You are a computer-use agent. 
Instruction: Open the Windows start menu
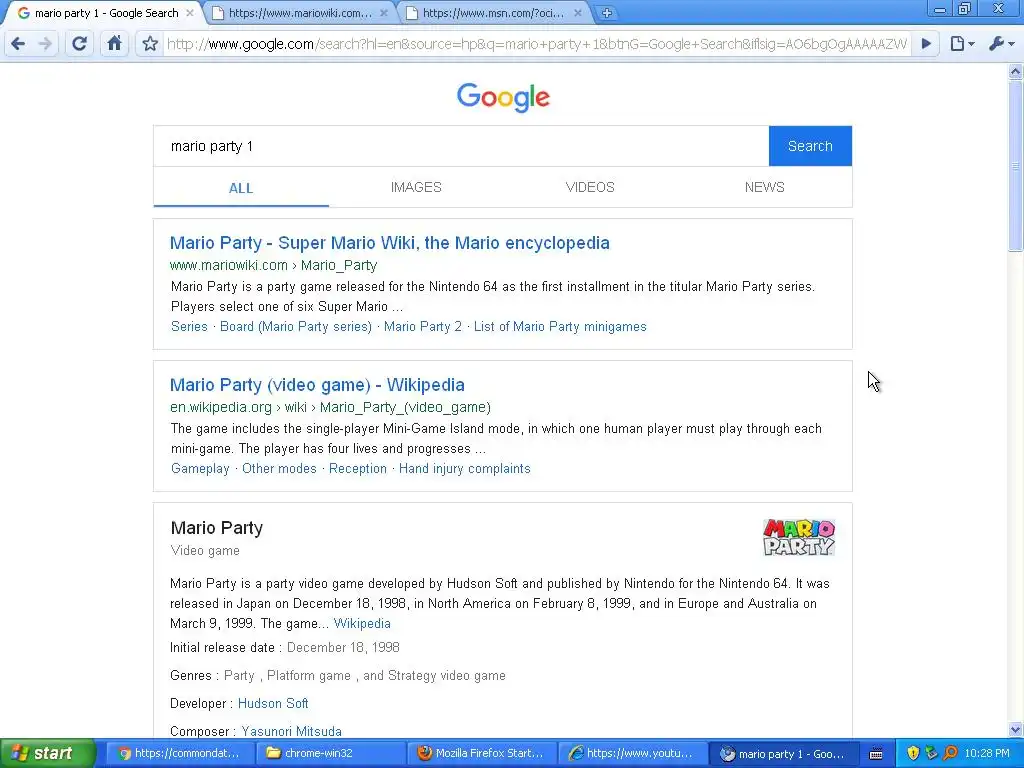(47, 753)
